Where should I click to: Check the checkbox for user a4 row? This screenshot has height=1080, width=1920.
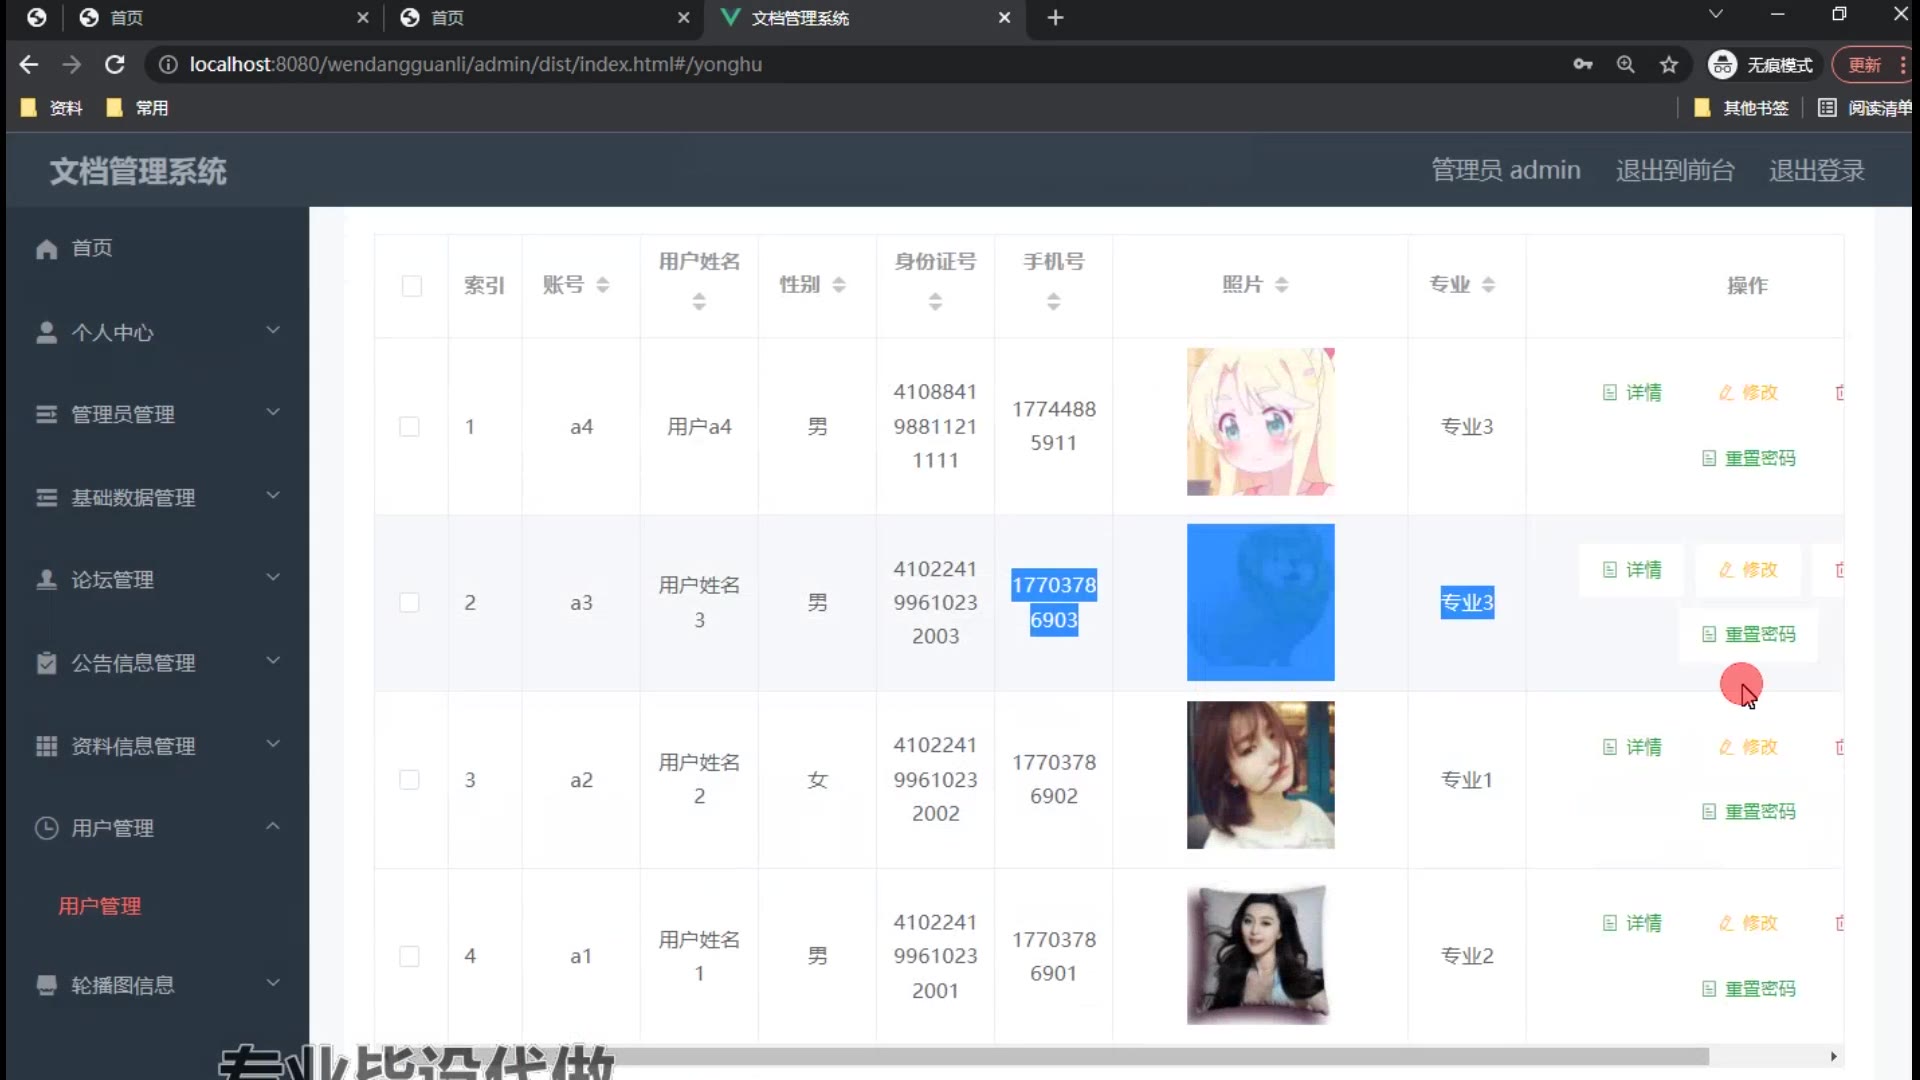[409, 427]
